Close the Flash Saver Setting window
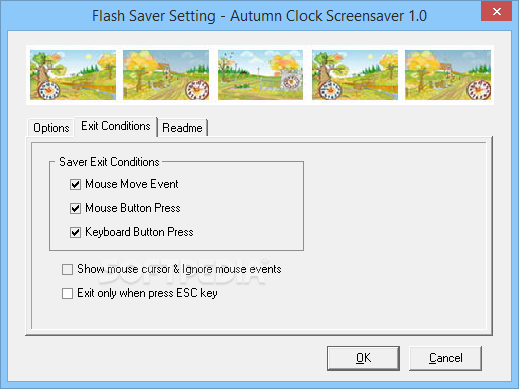519x389 pixels. [497, 12]
